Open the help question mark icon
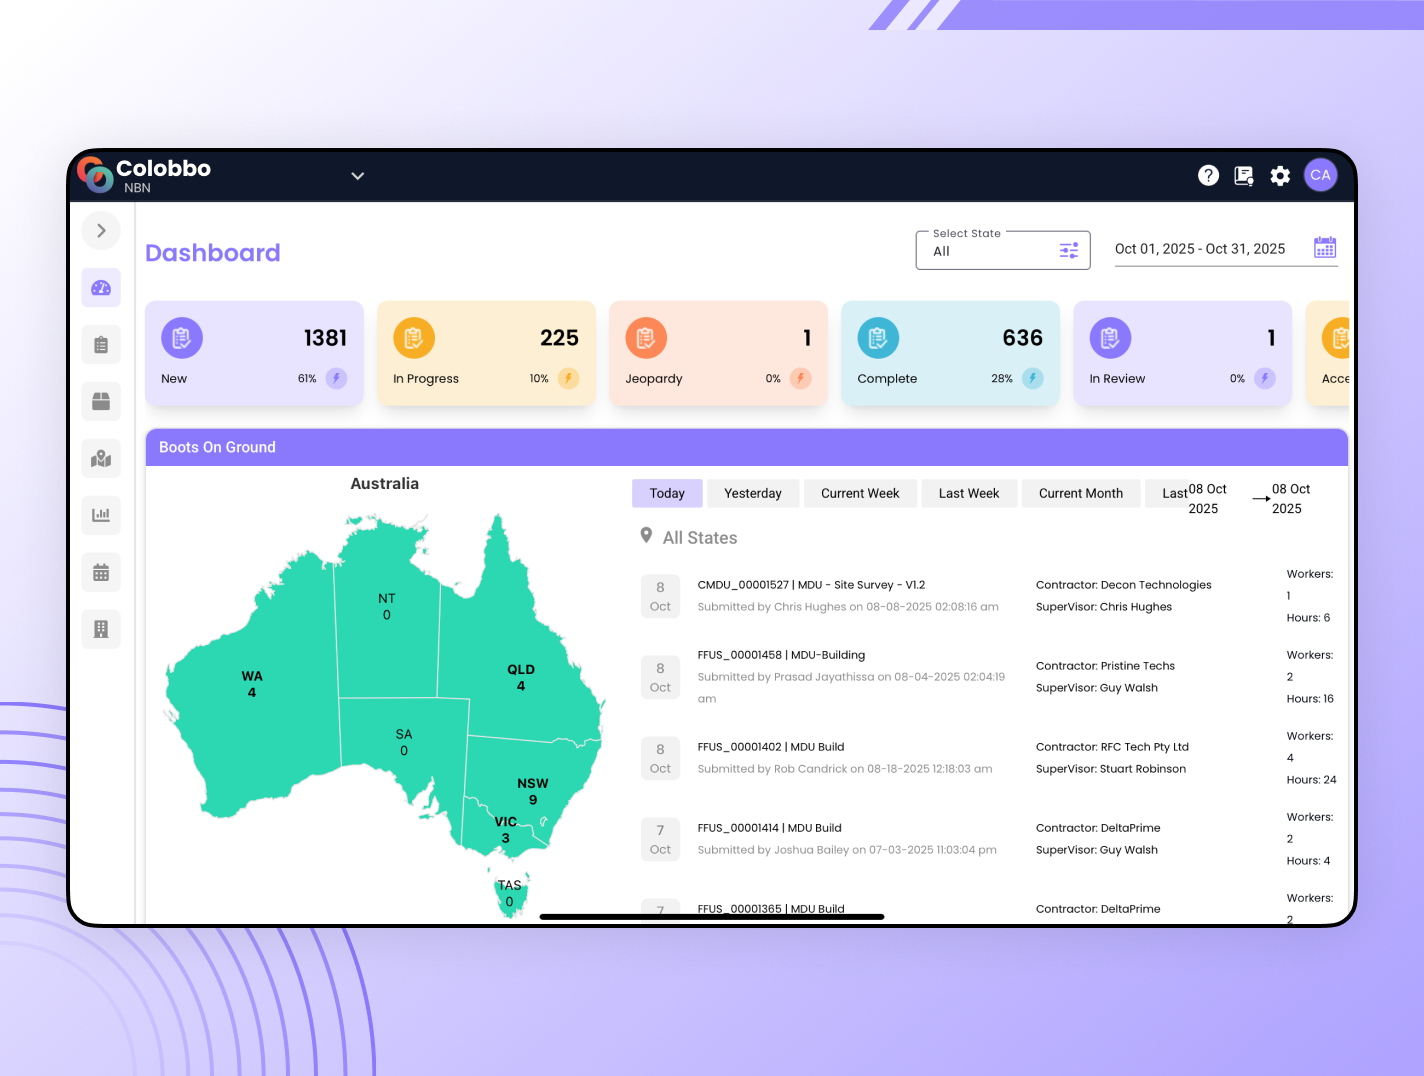The image size is (1424, 1076). tap(1208, 175)
